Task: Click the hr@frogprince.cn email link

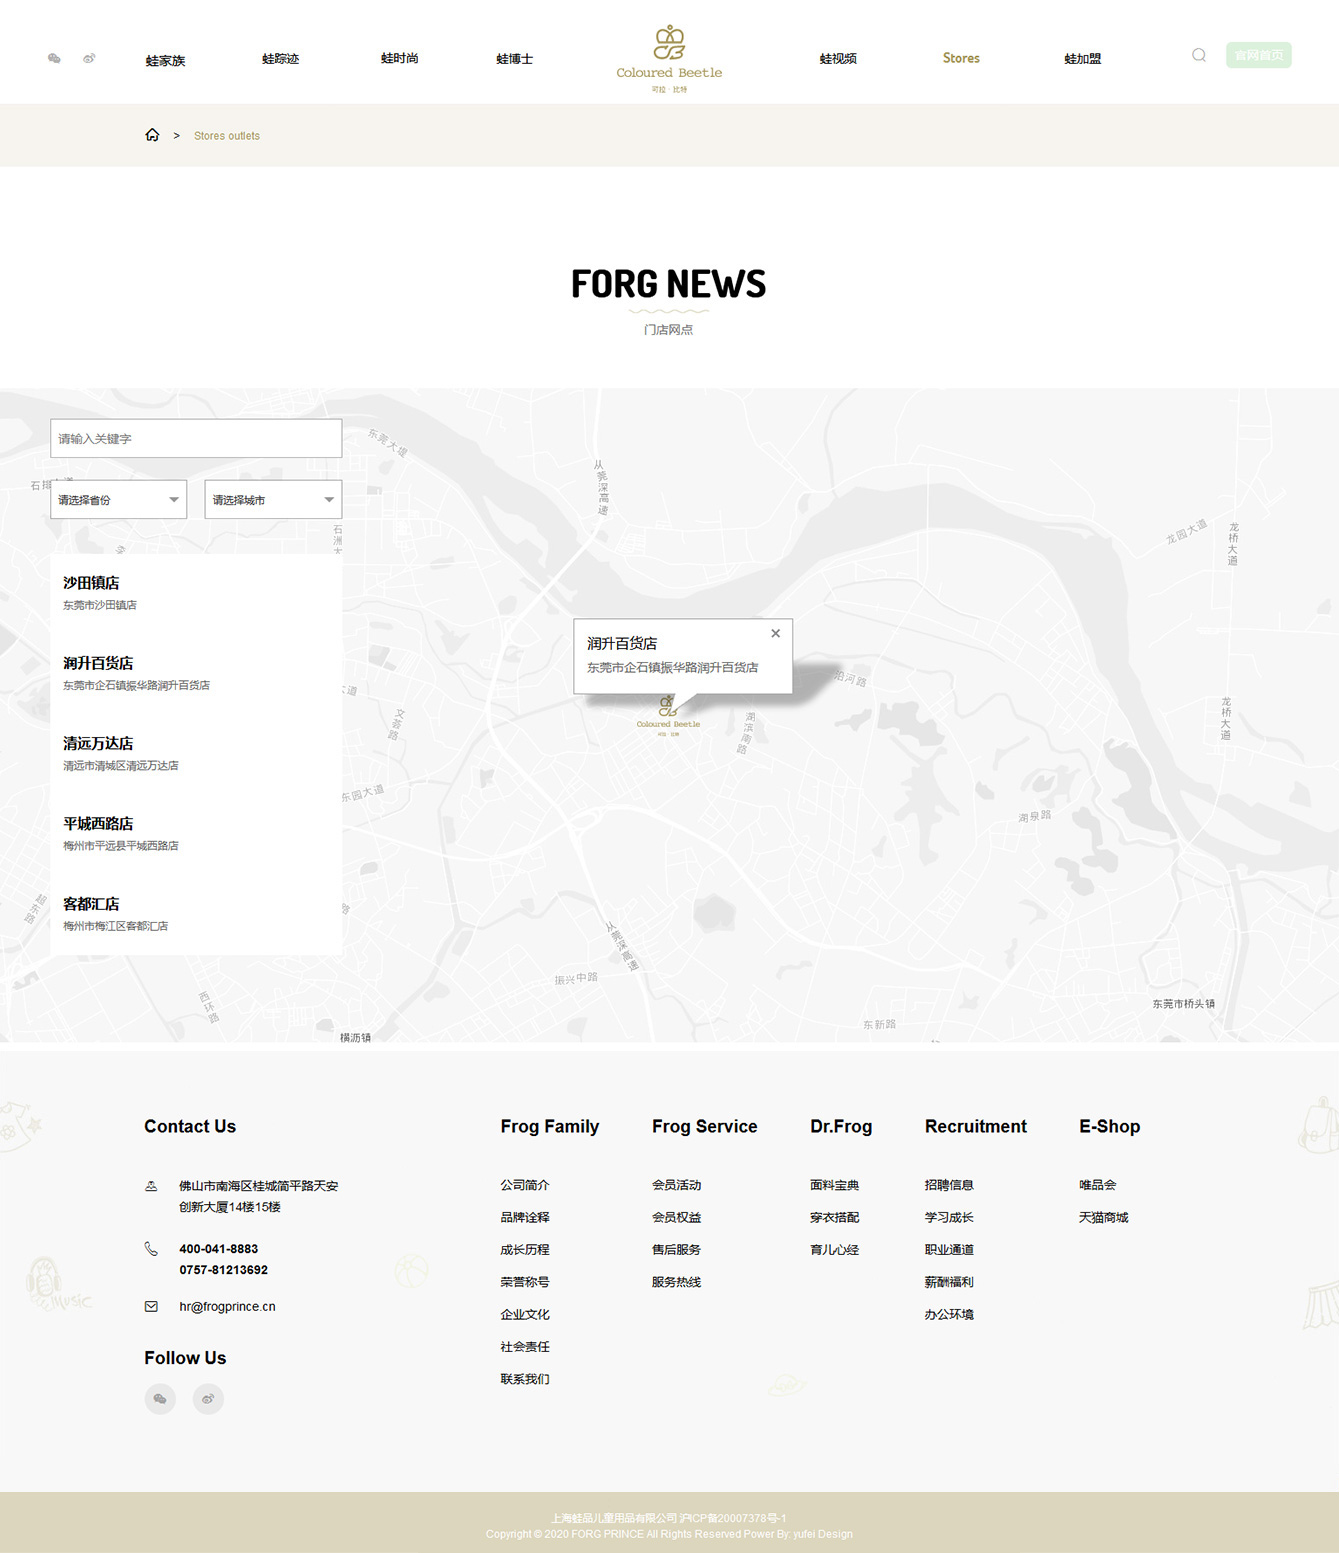Action: (x=227, y=1307)
